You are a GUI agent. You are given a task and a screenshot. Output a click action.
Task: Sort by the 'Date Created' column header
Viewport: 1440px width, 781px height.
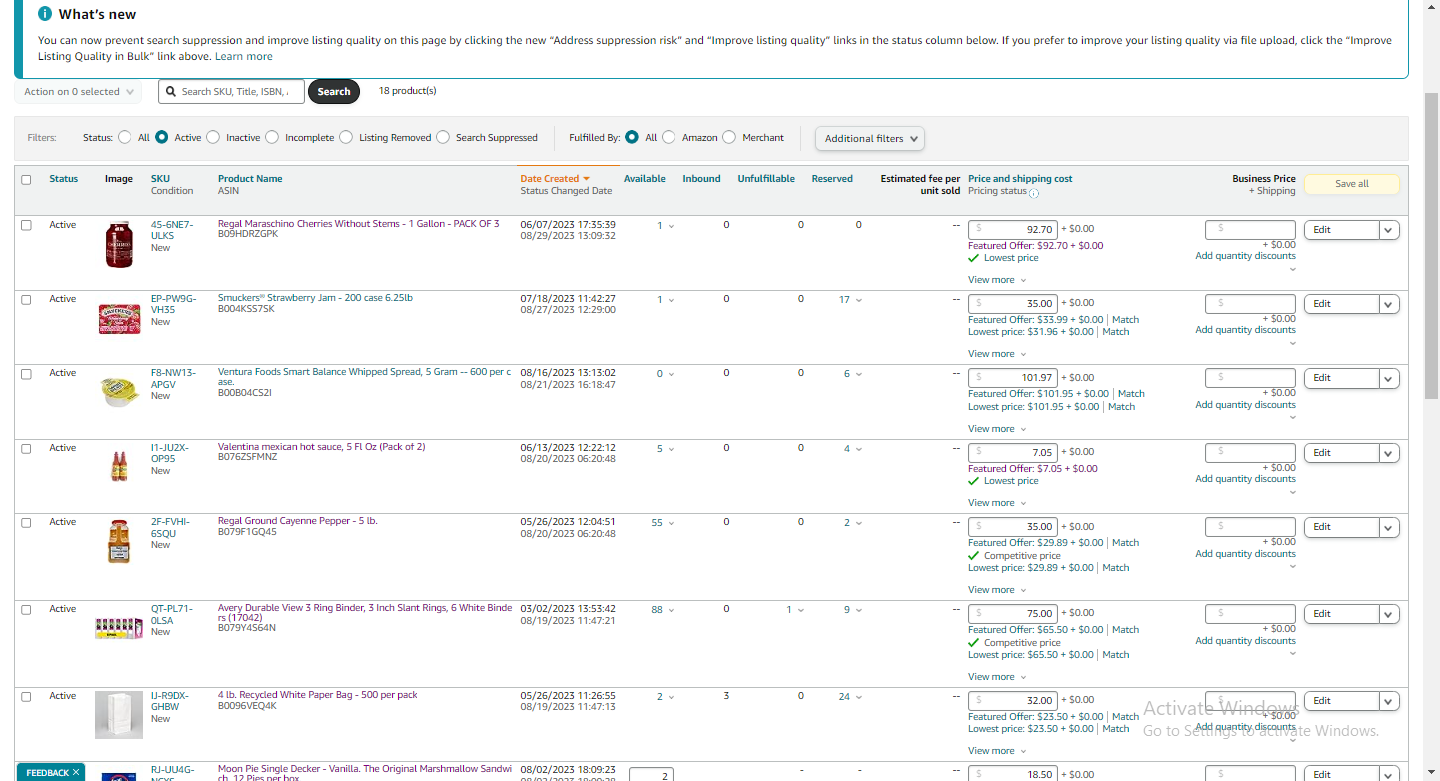pyautogui.click(x=555, y=179)
